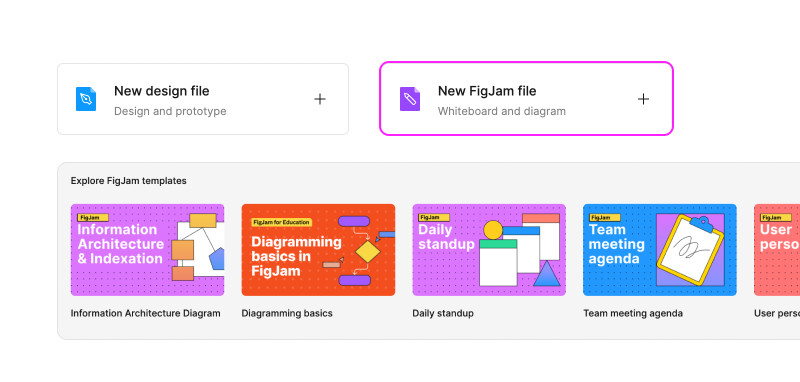Open the Diagramming basics in FigJam thumbnail
The image size is (800, 382).
318,250
